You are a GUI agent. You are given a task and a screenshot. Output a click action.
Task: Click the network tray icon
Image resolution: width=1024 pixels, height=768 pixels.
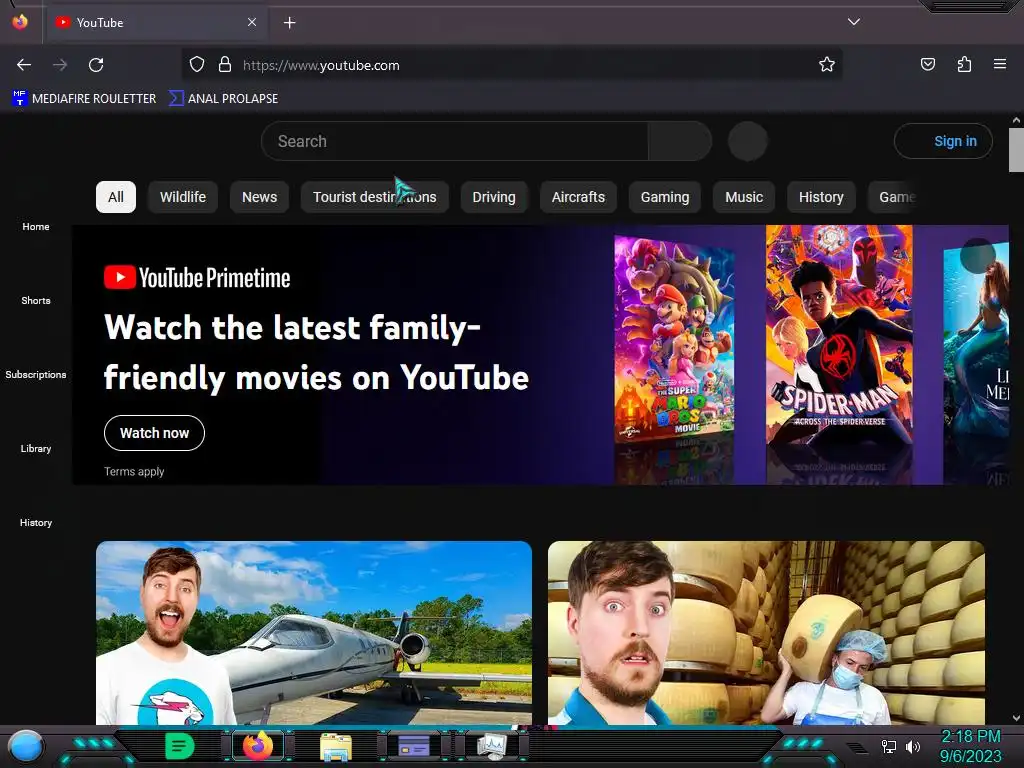(889, 746)
